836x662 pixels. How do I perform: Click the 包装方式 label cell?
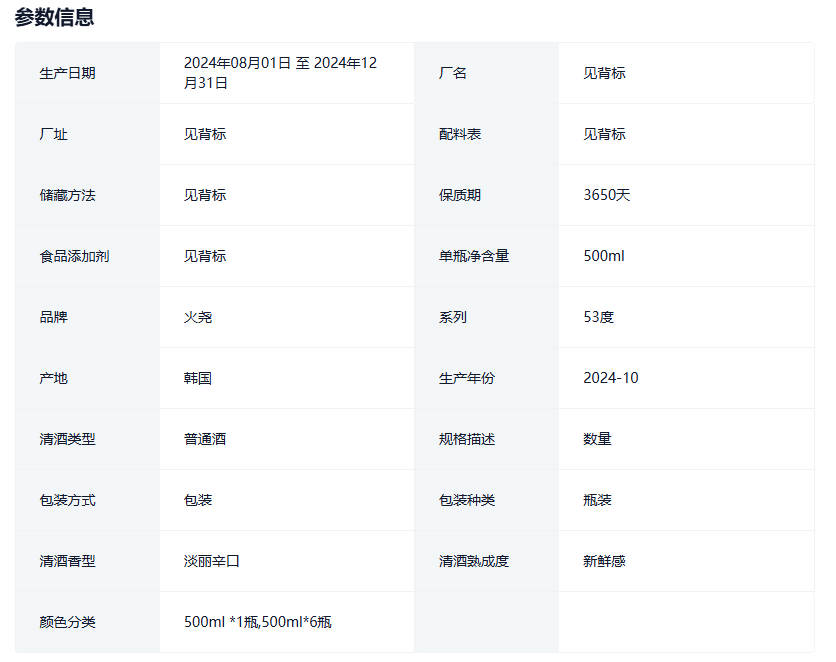pos(68,500)
